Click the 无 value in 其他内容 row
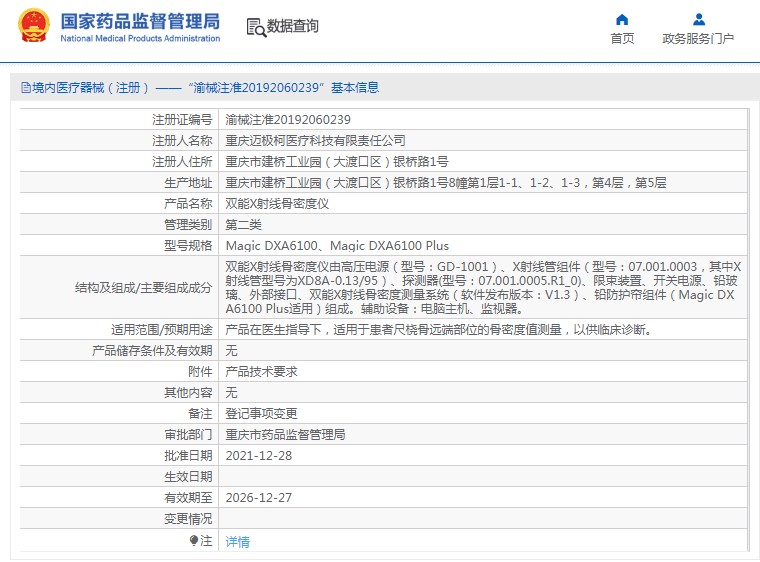This screenshot has width=760, height=562. [x=231, y=393]
